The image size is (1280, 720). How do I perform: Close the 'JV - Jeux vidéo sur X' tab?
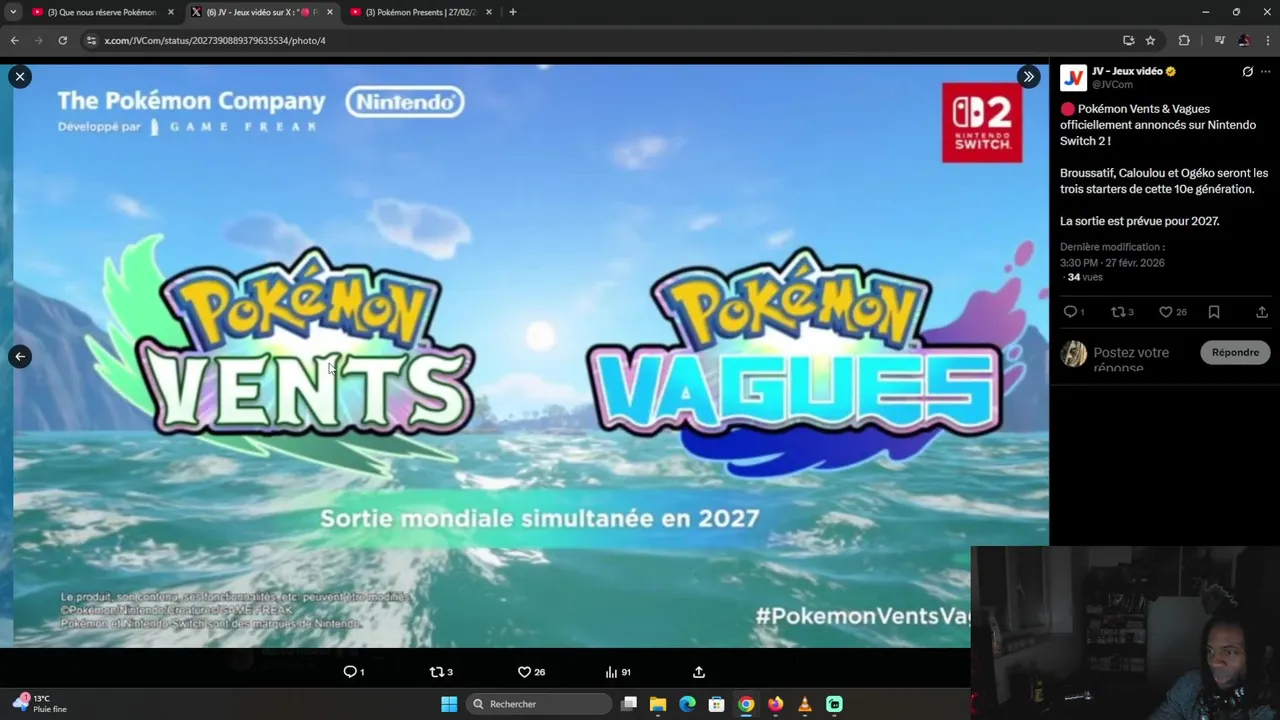329,12
